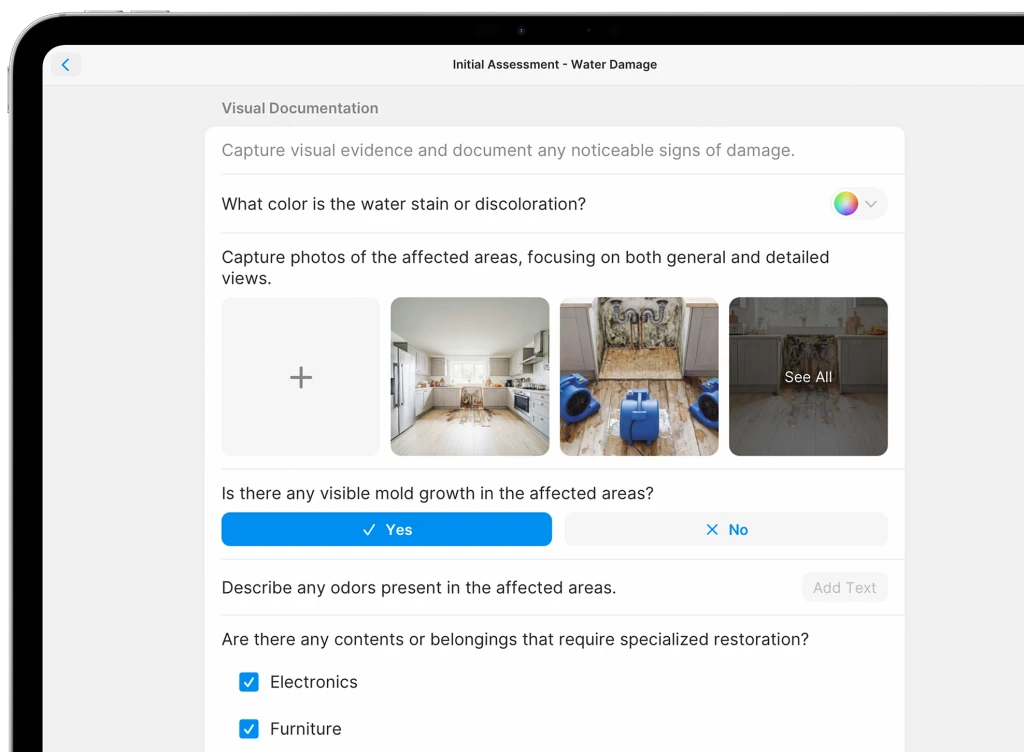
Task: Click the water stain color question text
Action: click(x=404, y=204)
